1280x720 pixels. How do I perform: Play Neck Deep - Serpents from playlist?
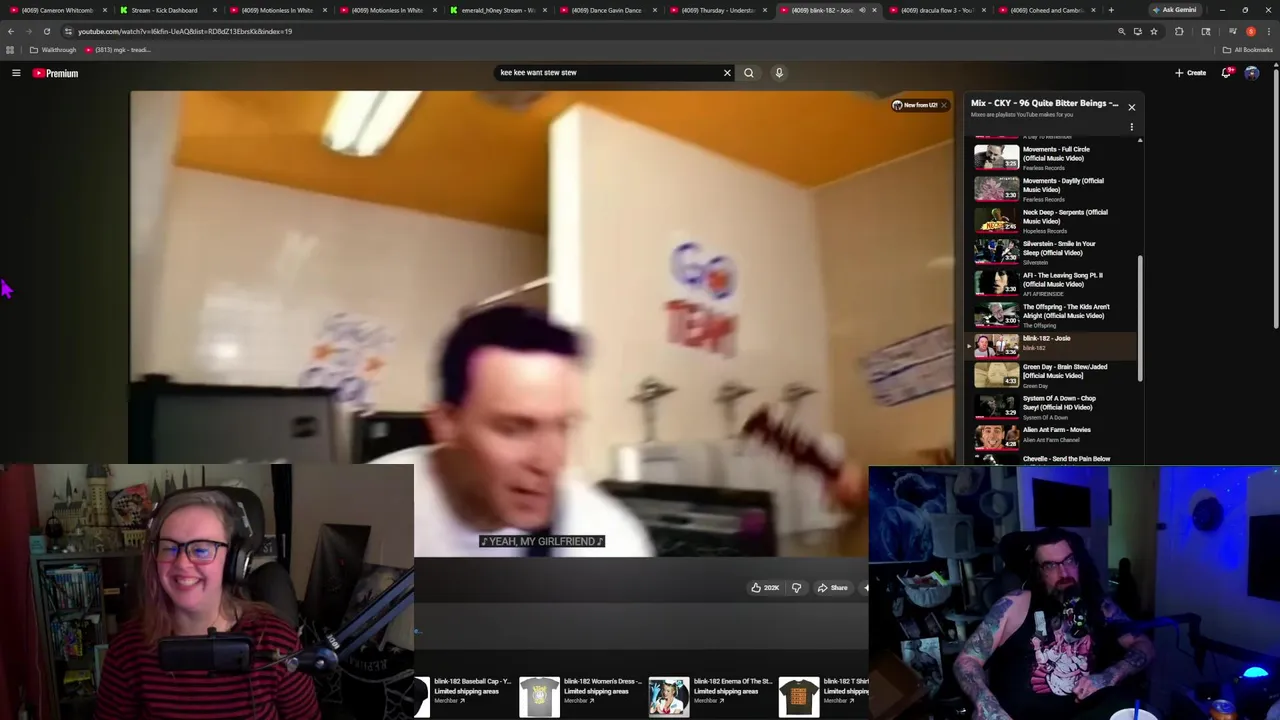pyautogui.click(x=1050, y=220)
